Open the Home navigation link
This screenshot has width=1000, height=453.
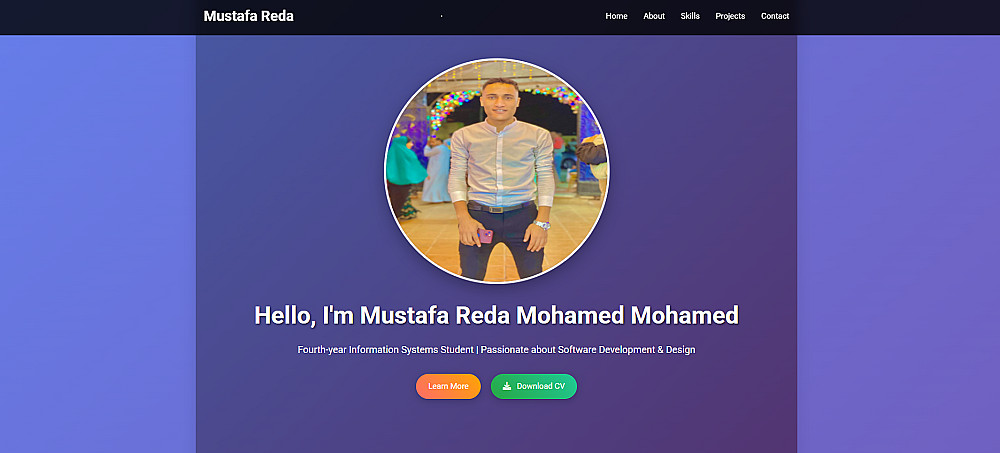(616, 16)
